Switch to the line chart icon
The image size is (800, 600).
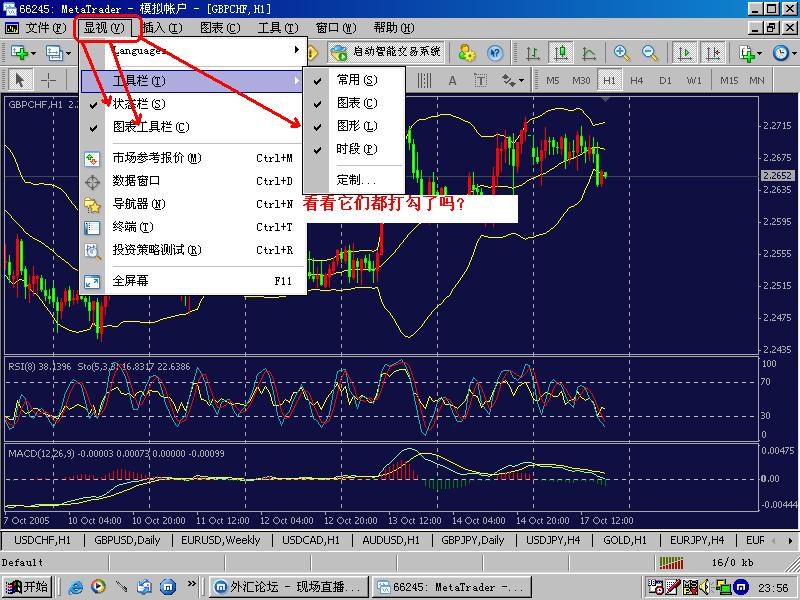(589, 53)
